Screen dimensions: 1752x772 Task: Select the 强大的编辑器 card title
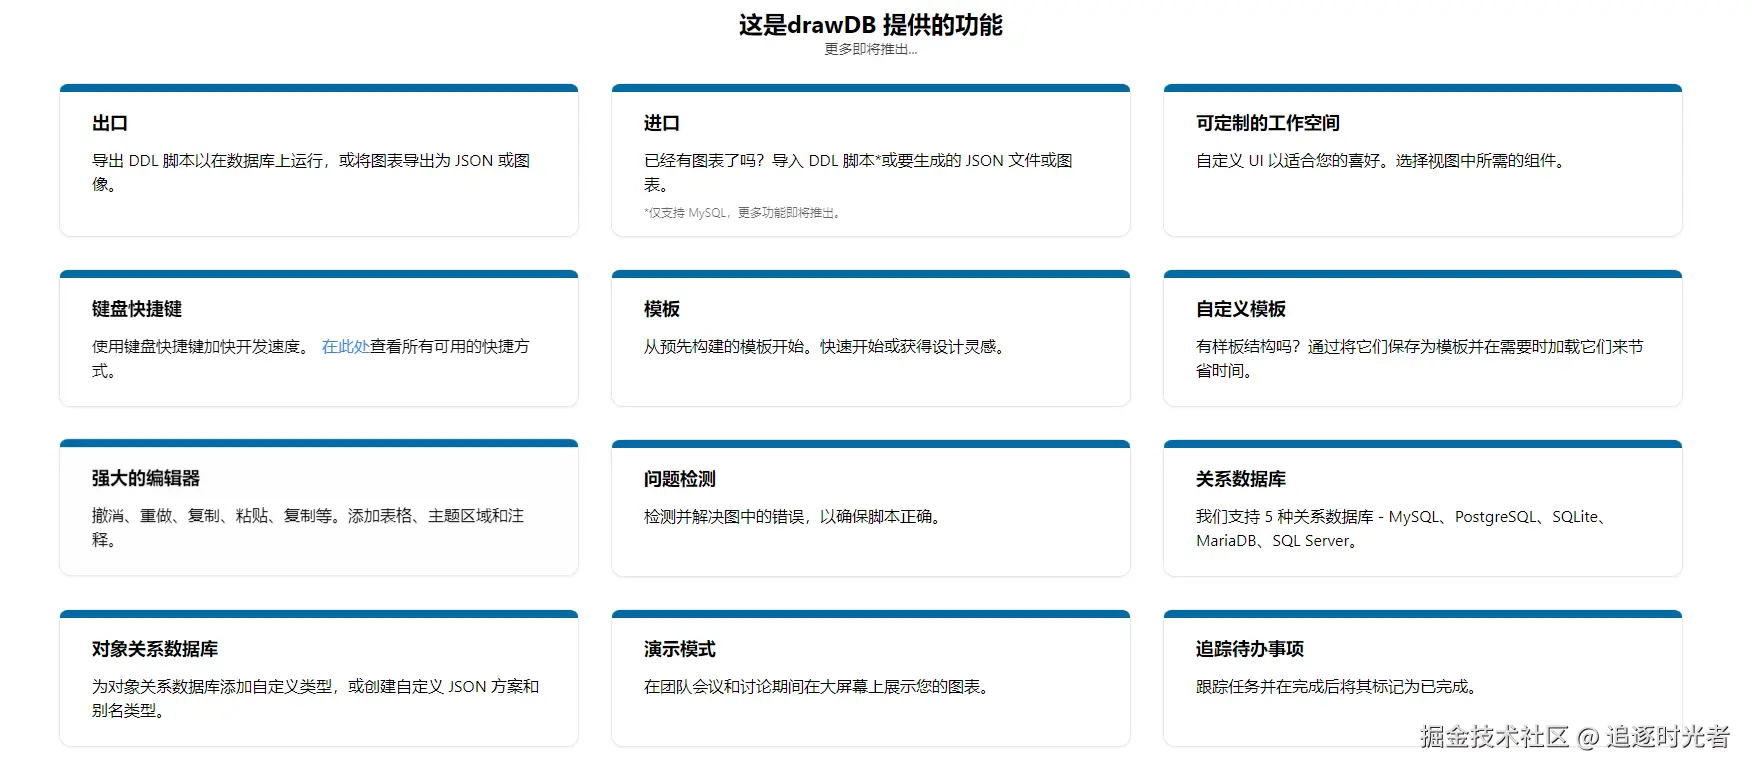click(146, 478)
